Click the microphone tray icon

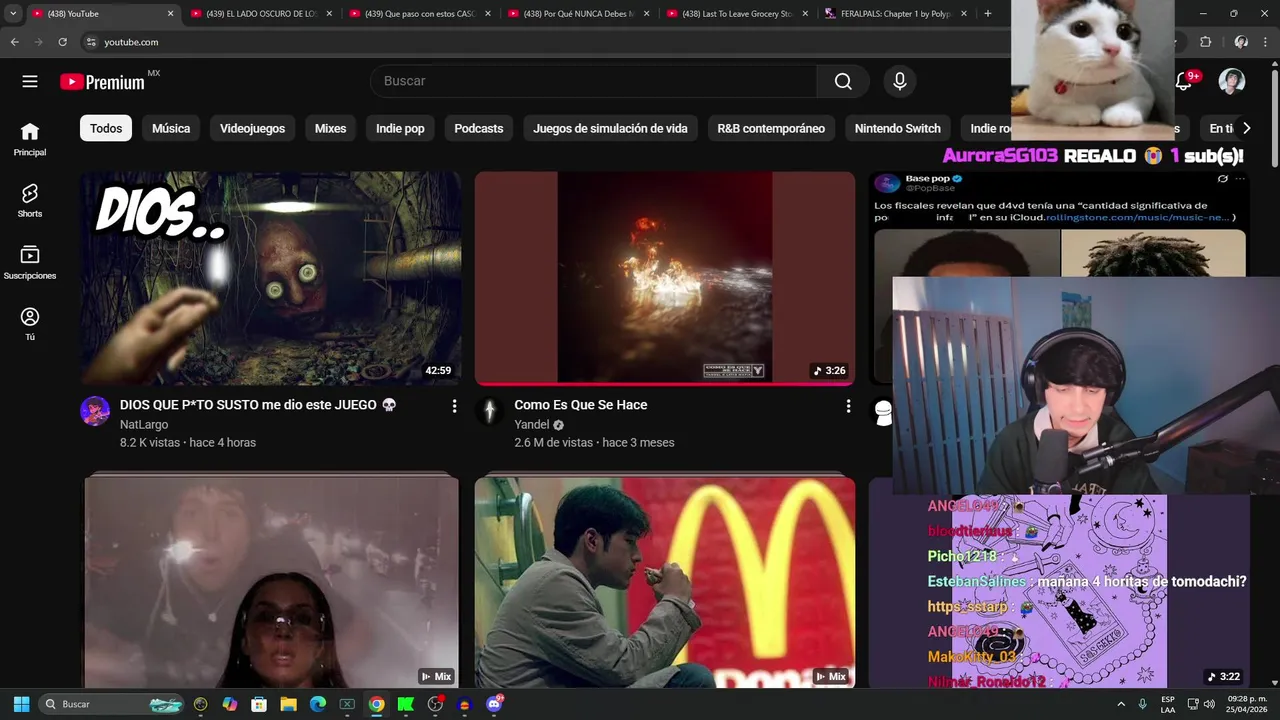[x=1142, y=704]
